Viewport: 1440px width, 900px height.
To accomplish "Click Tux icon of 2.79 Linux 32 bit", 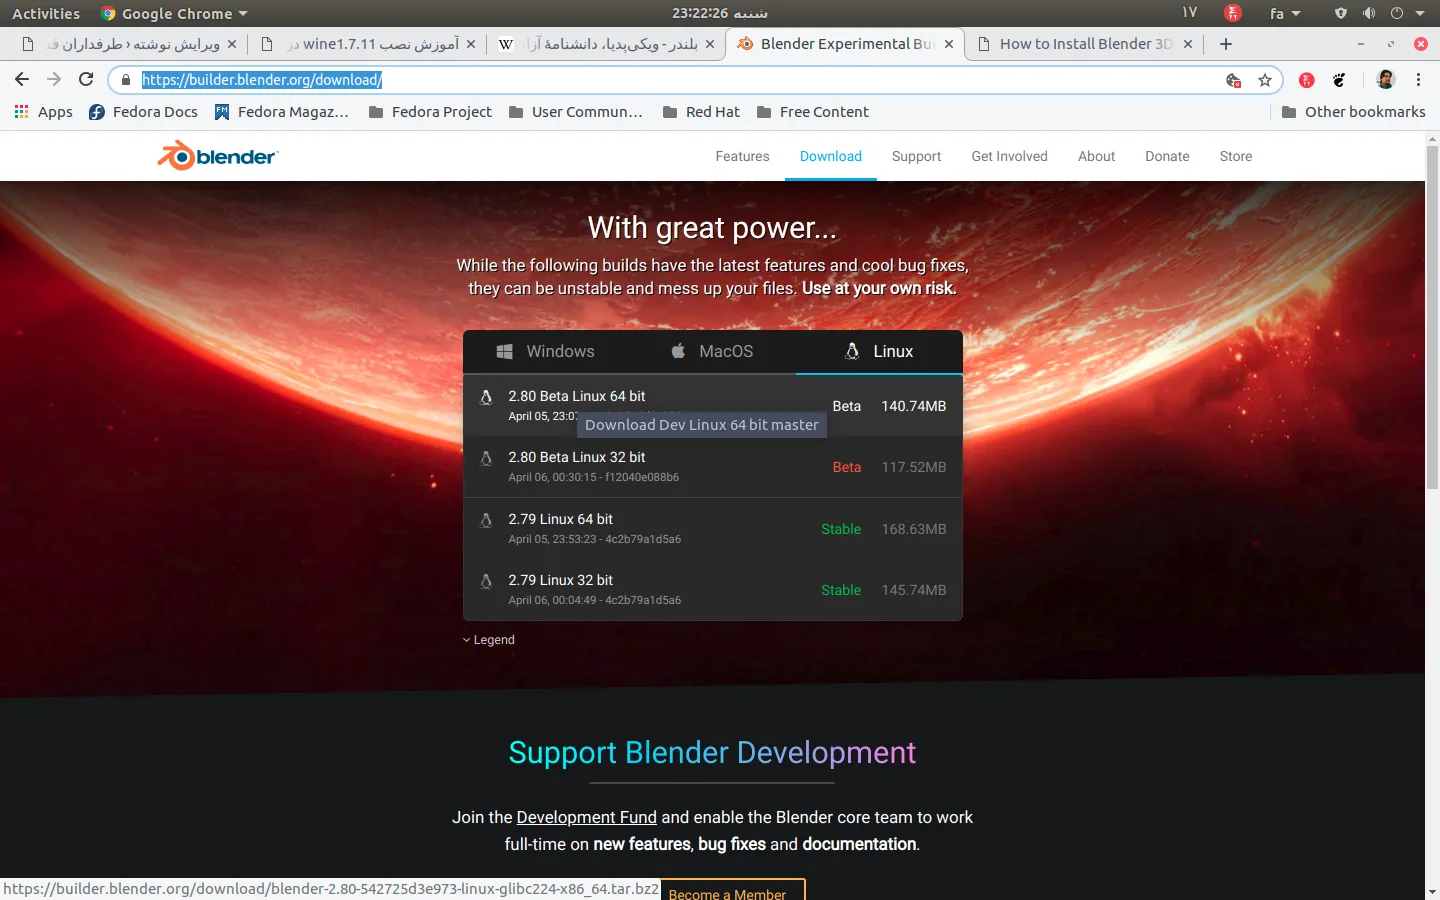I will [x=486, y=581].
